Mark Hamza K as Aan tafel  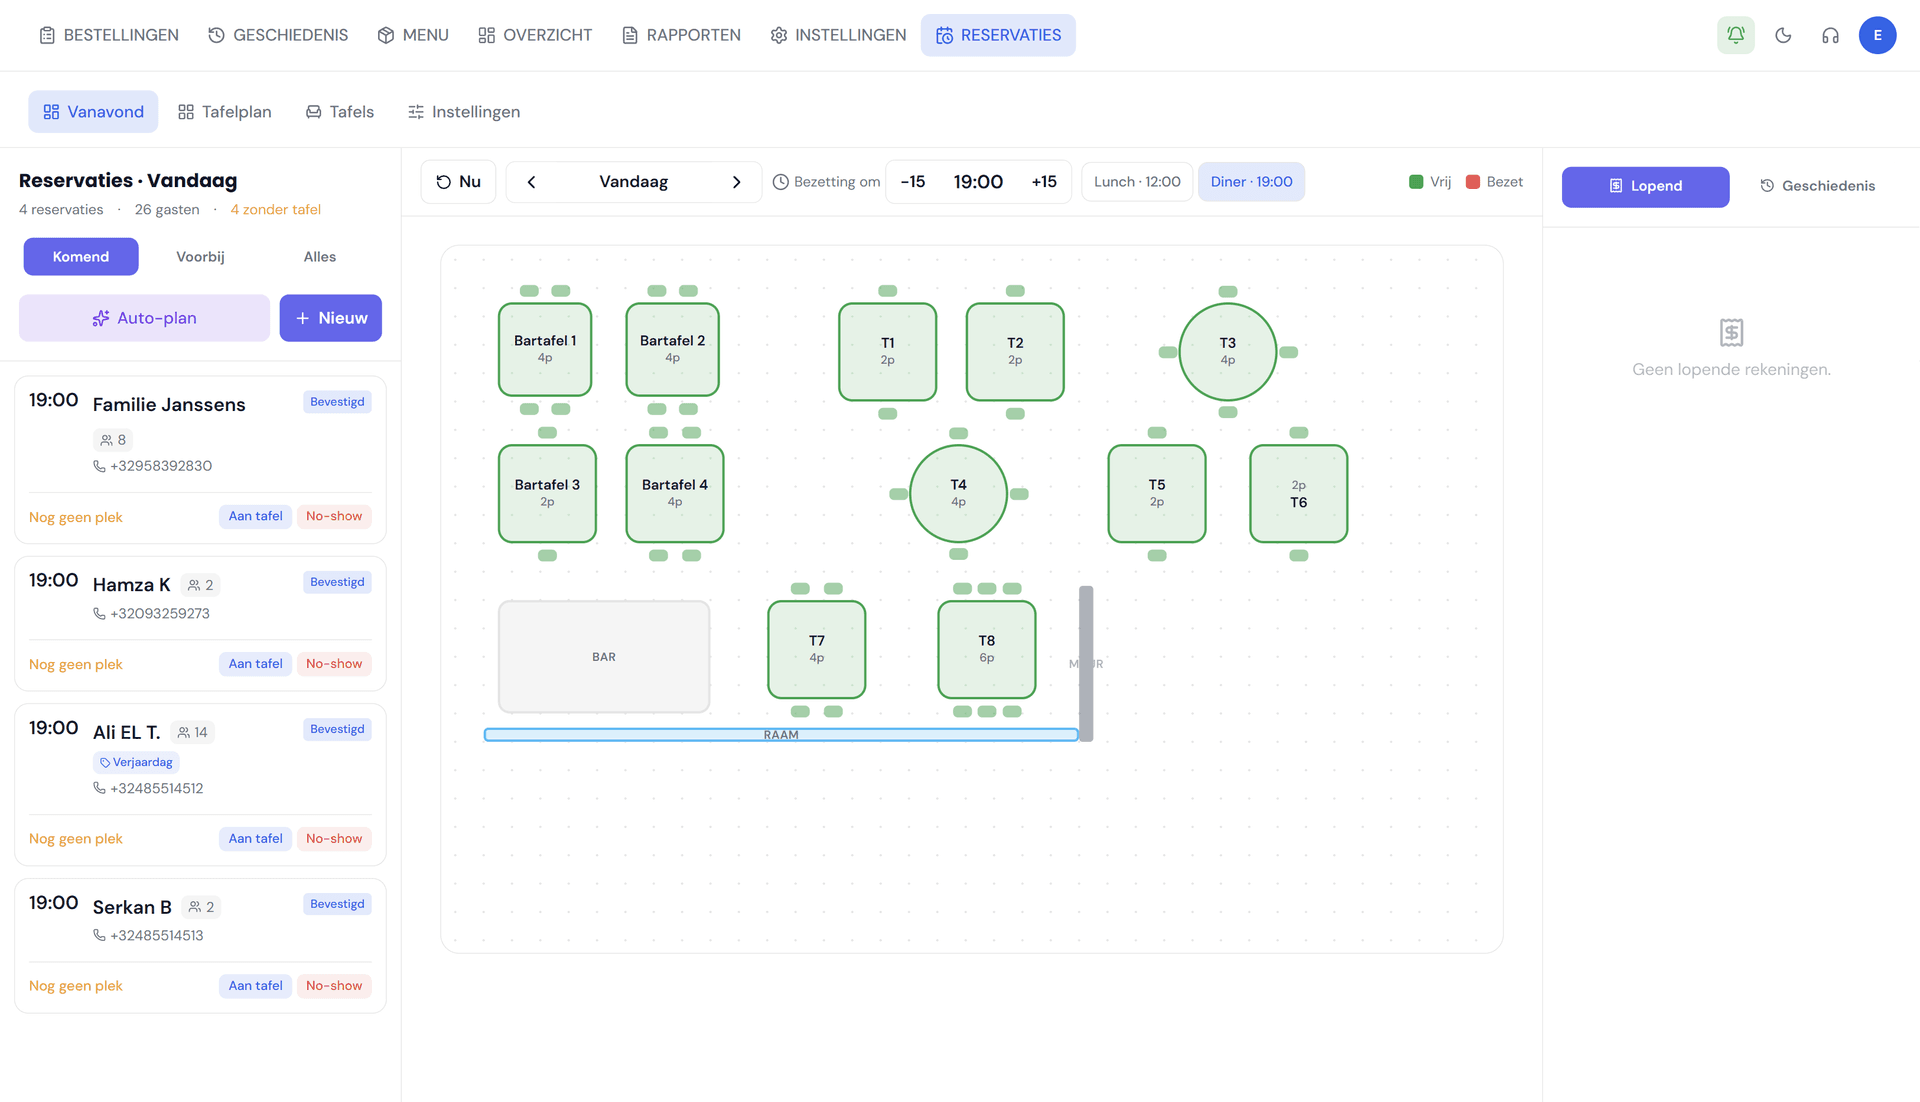255,664
